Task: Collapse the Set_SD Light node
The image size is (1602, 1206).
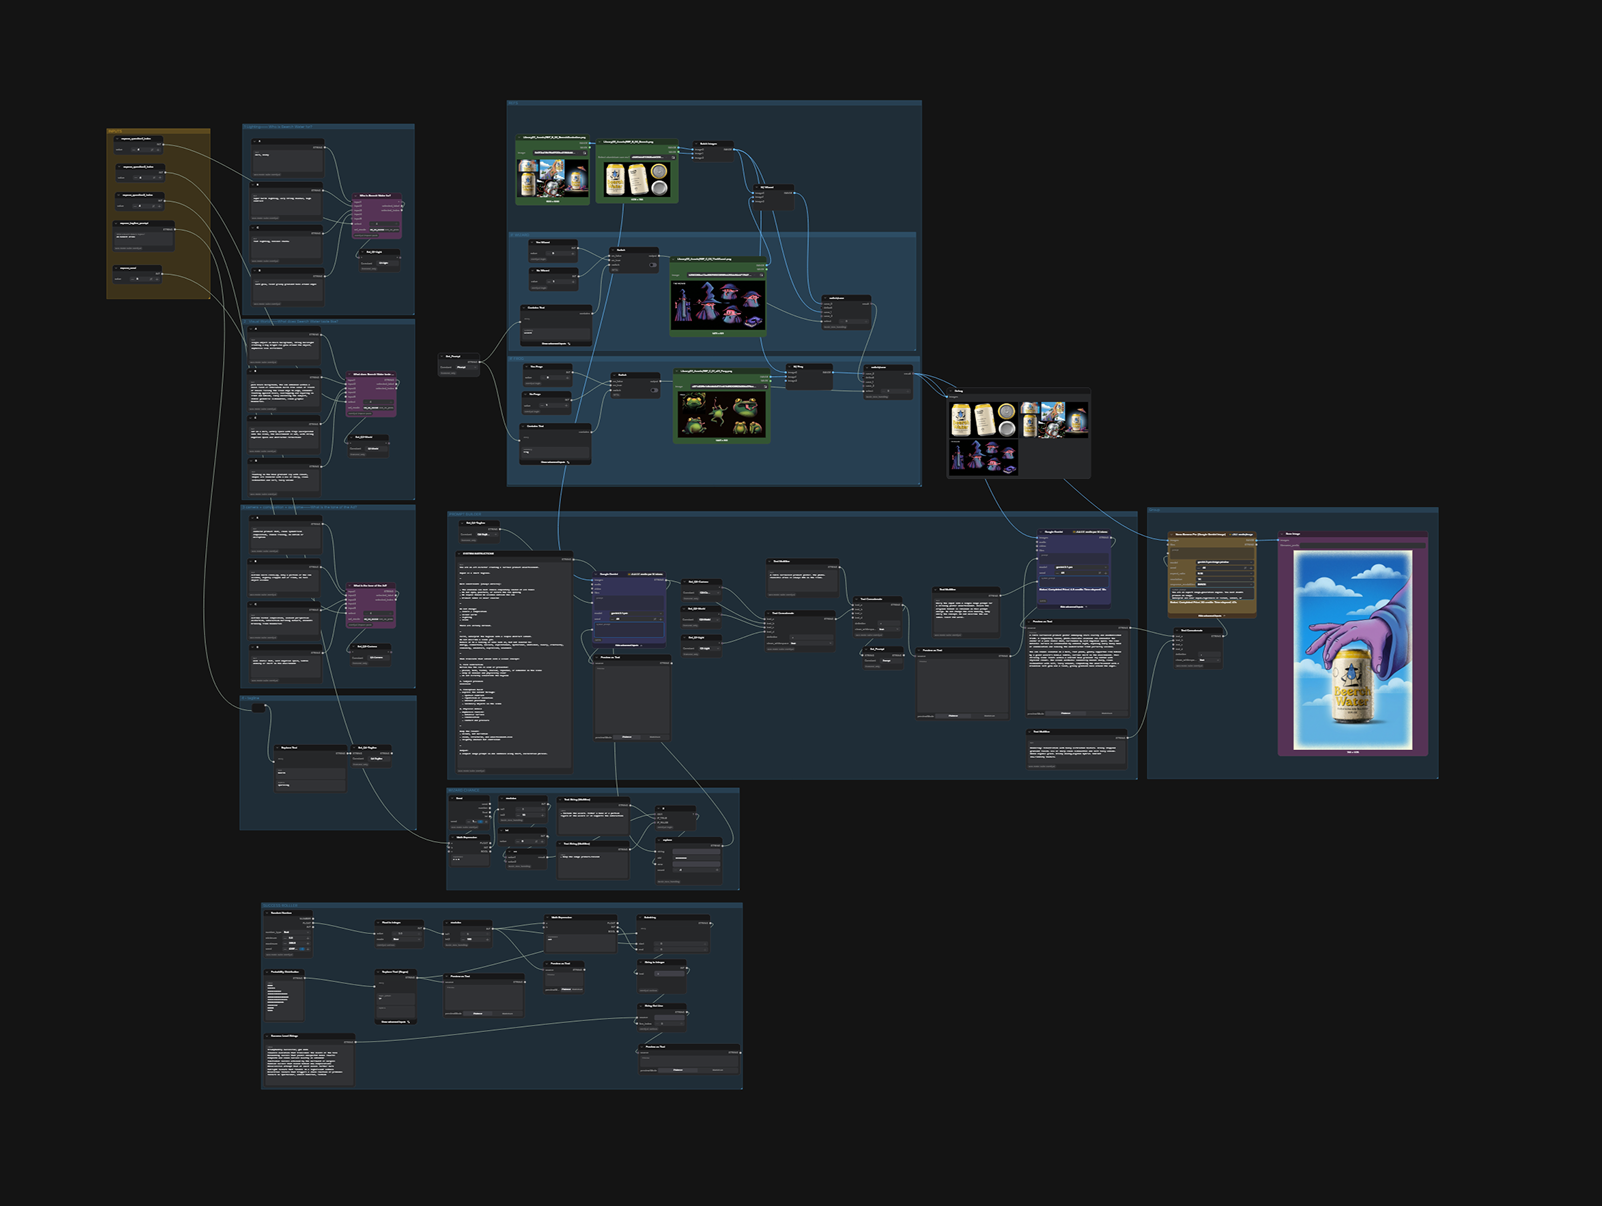Action: pos(361,252)
